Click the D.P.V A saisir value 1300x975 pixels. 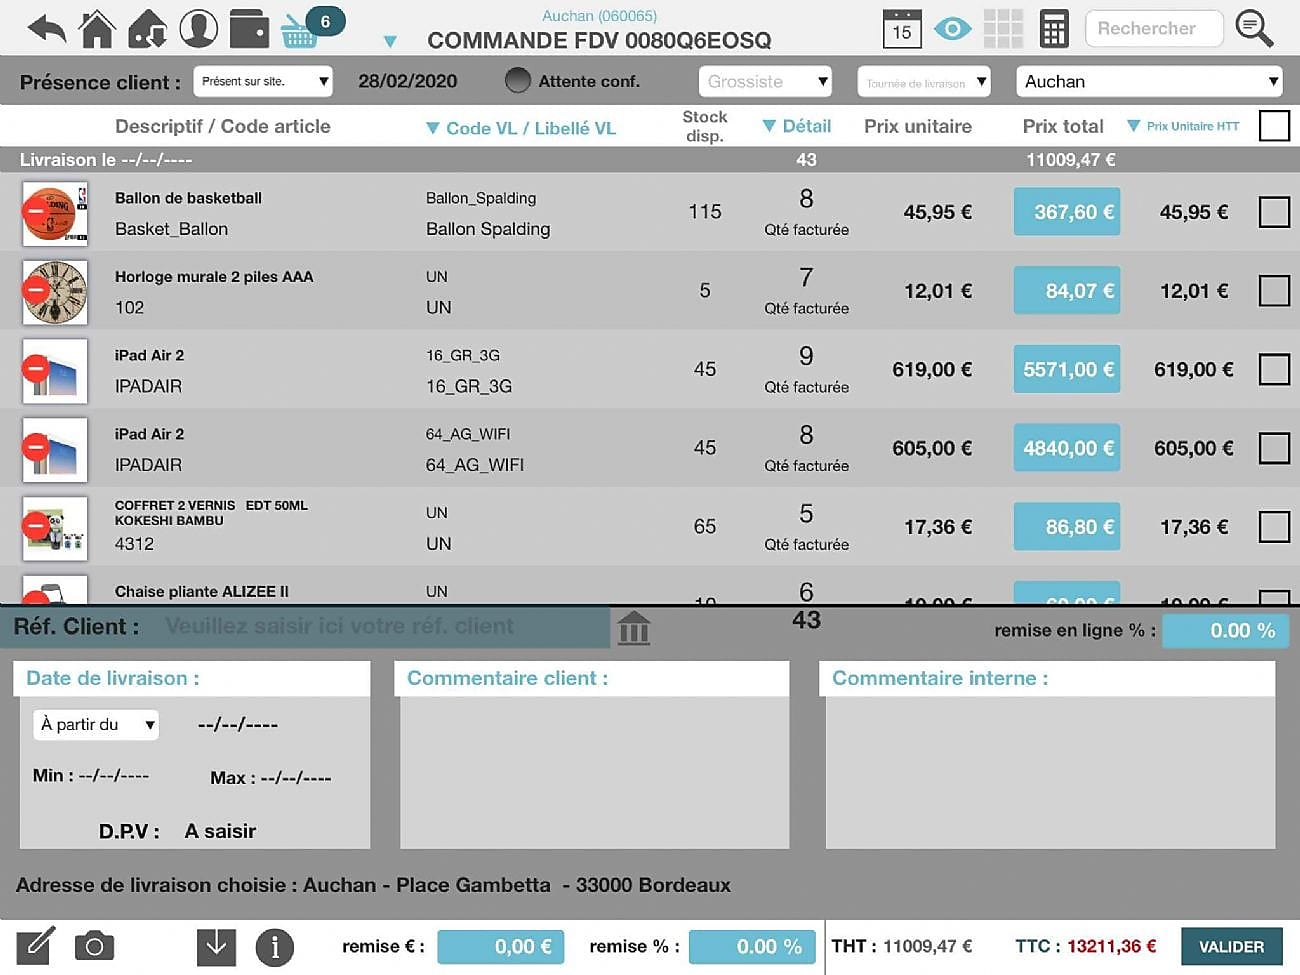220,831
